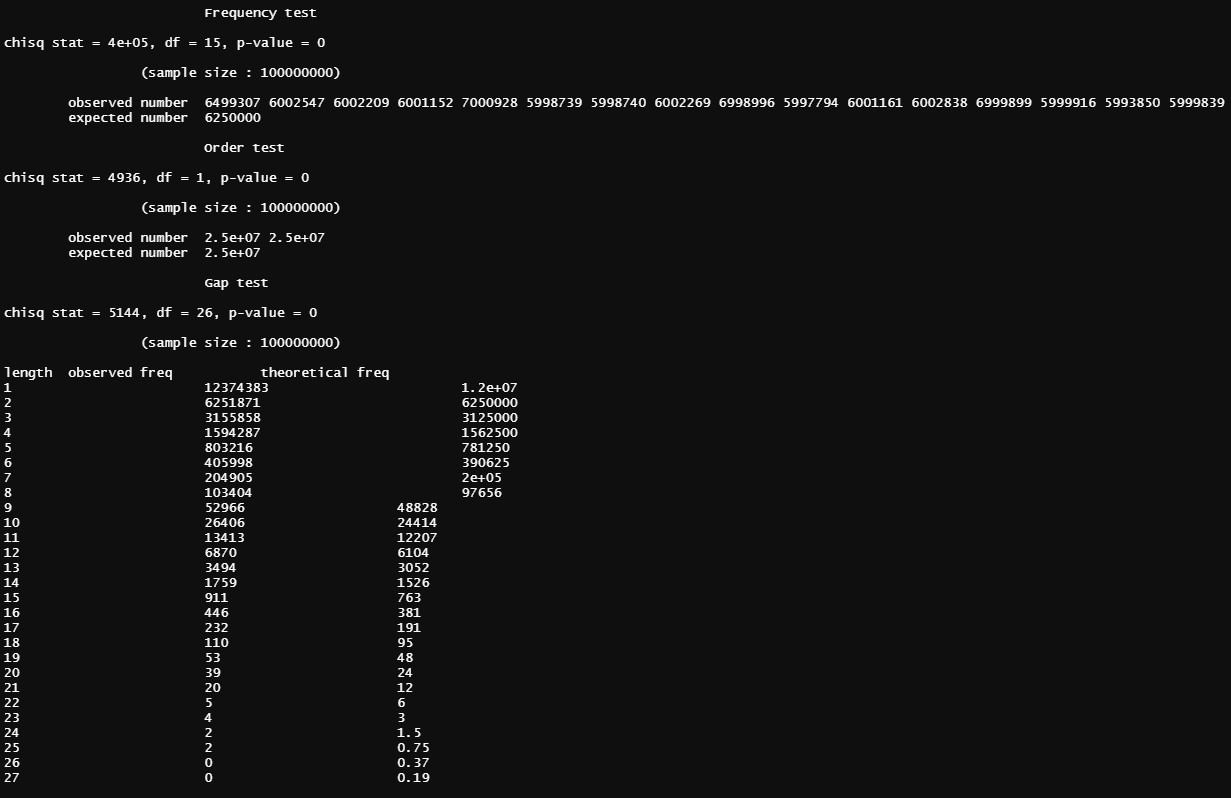Click theoretical freq 95
Image resolution: width=1231 pixels, height=798 pixels.
(x=405, y=643)
